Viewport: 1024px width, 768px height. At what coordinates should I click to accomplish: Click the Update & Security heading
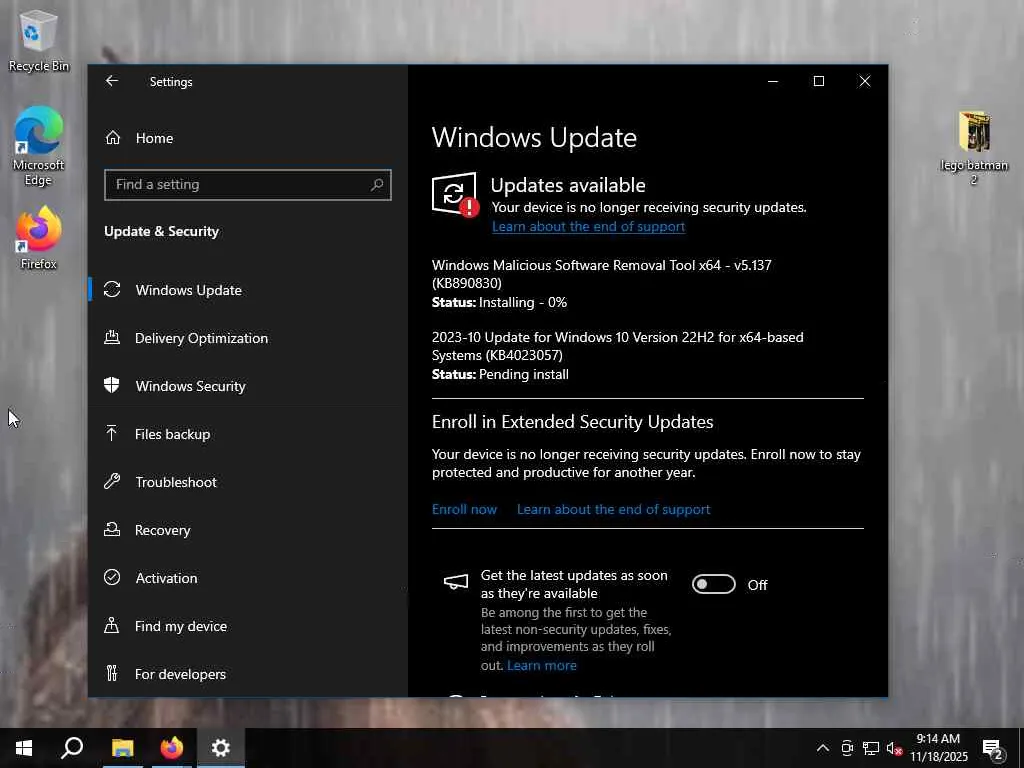coord(161,231)
